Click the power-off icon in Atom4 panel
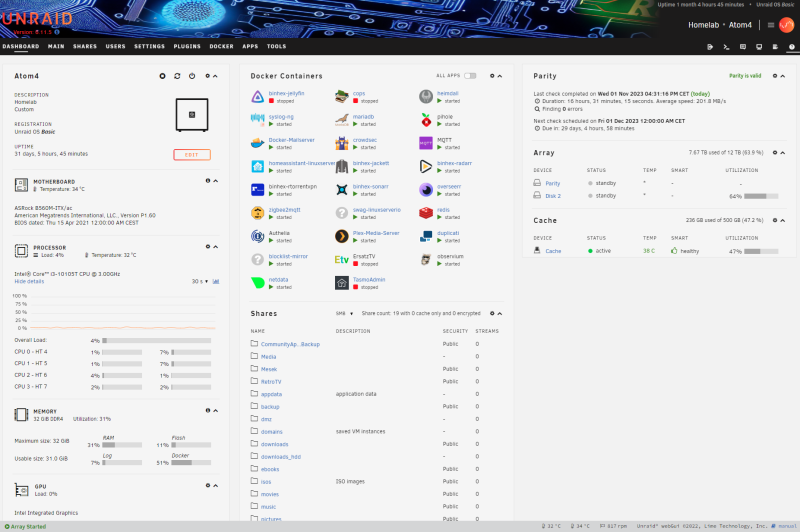Screen dimensions: 800x532 coord(192,76)
